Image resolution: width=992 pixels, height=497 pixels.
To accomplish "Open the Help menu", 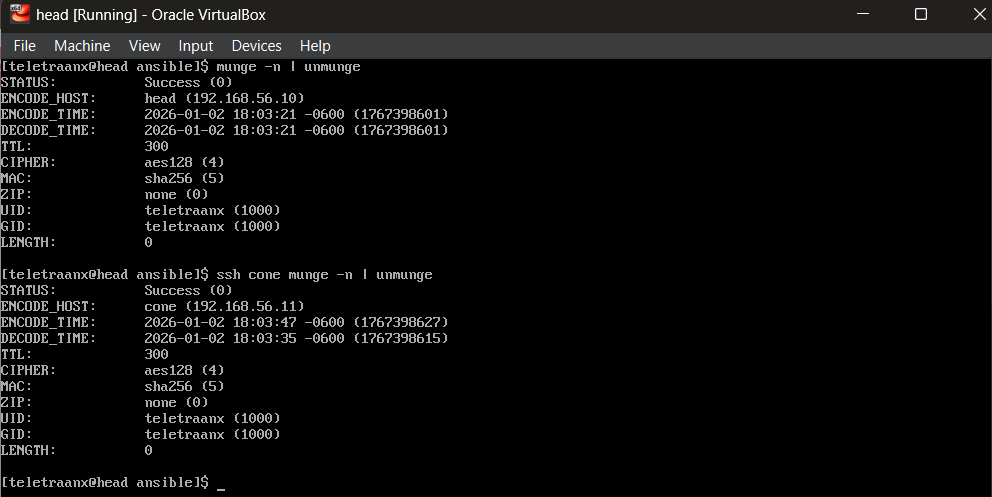I will coord(315,46).
